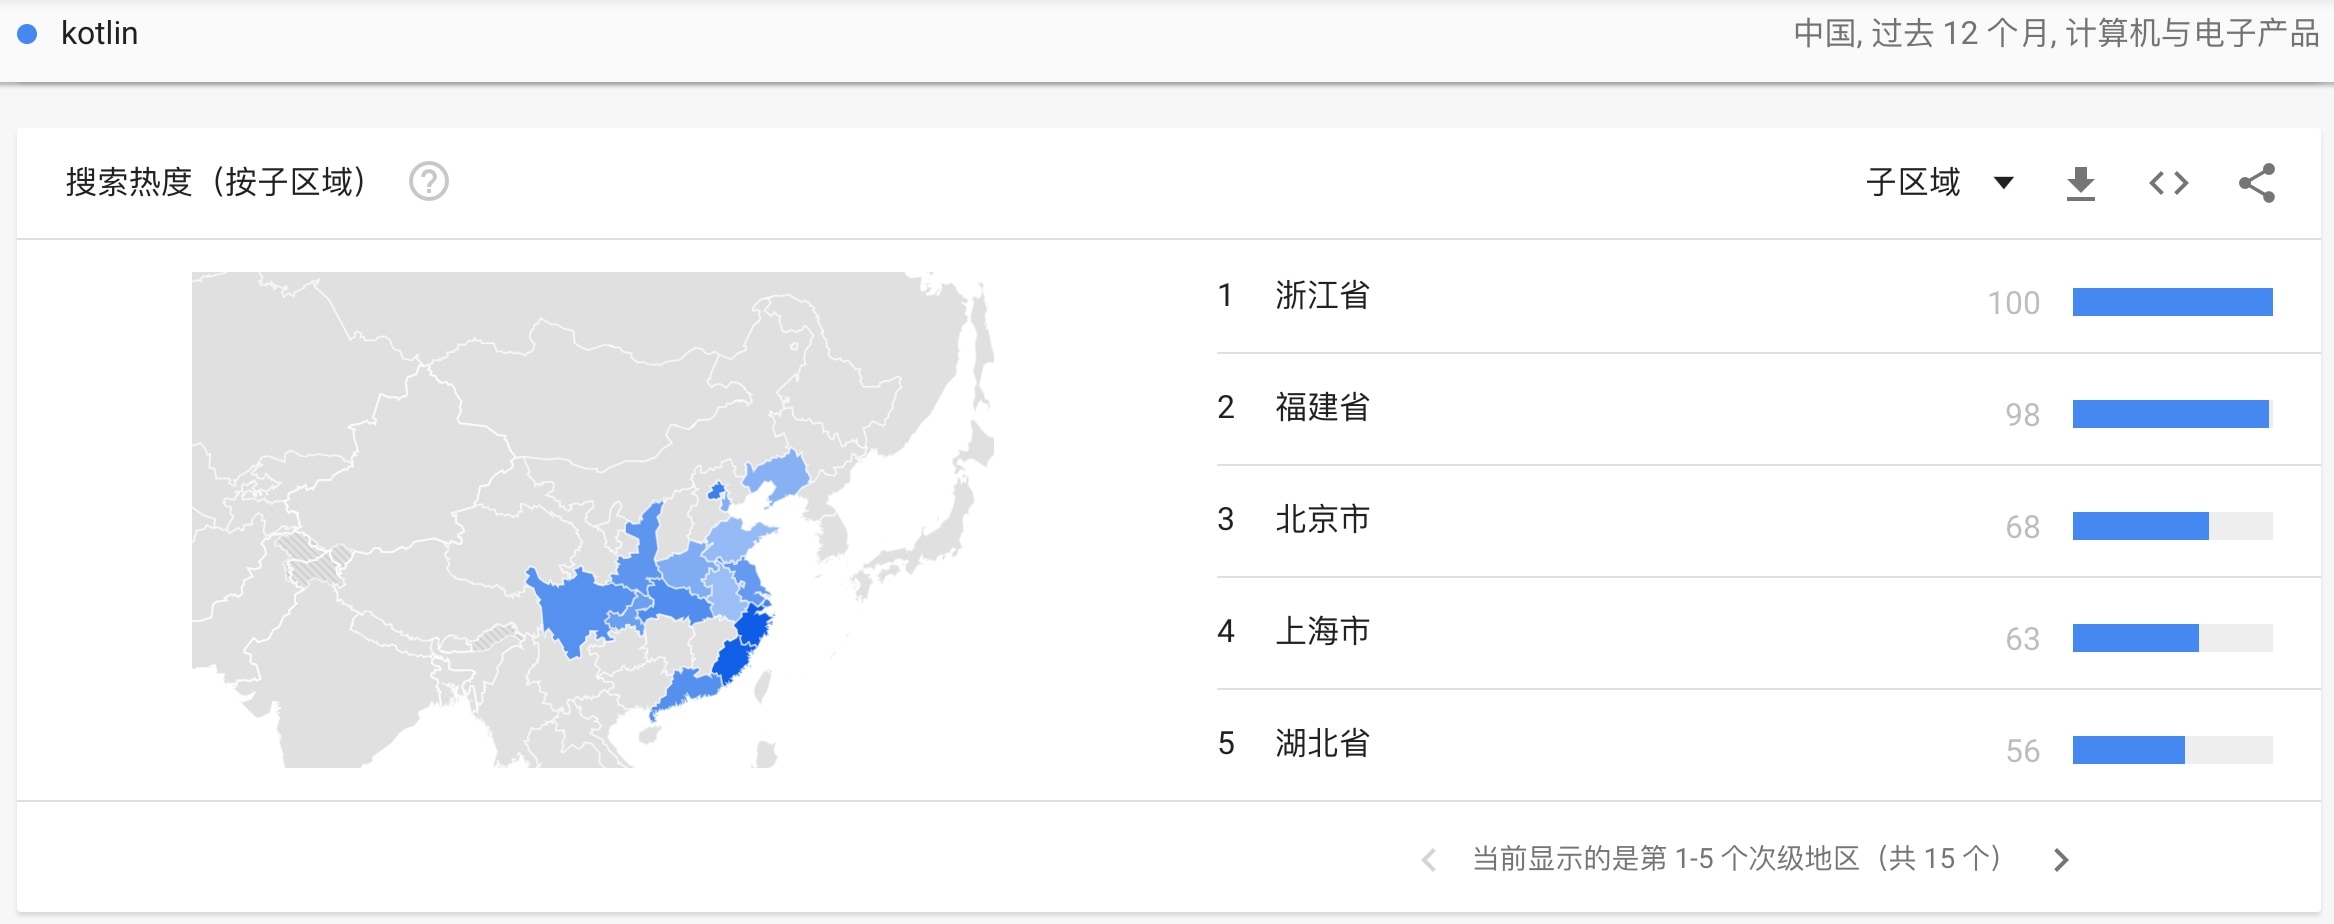Open the 北京市 region entry
2334x924 pixels.
(x=1322, y=520)
